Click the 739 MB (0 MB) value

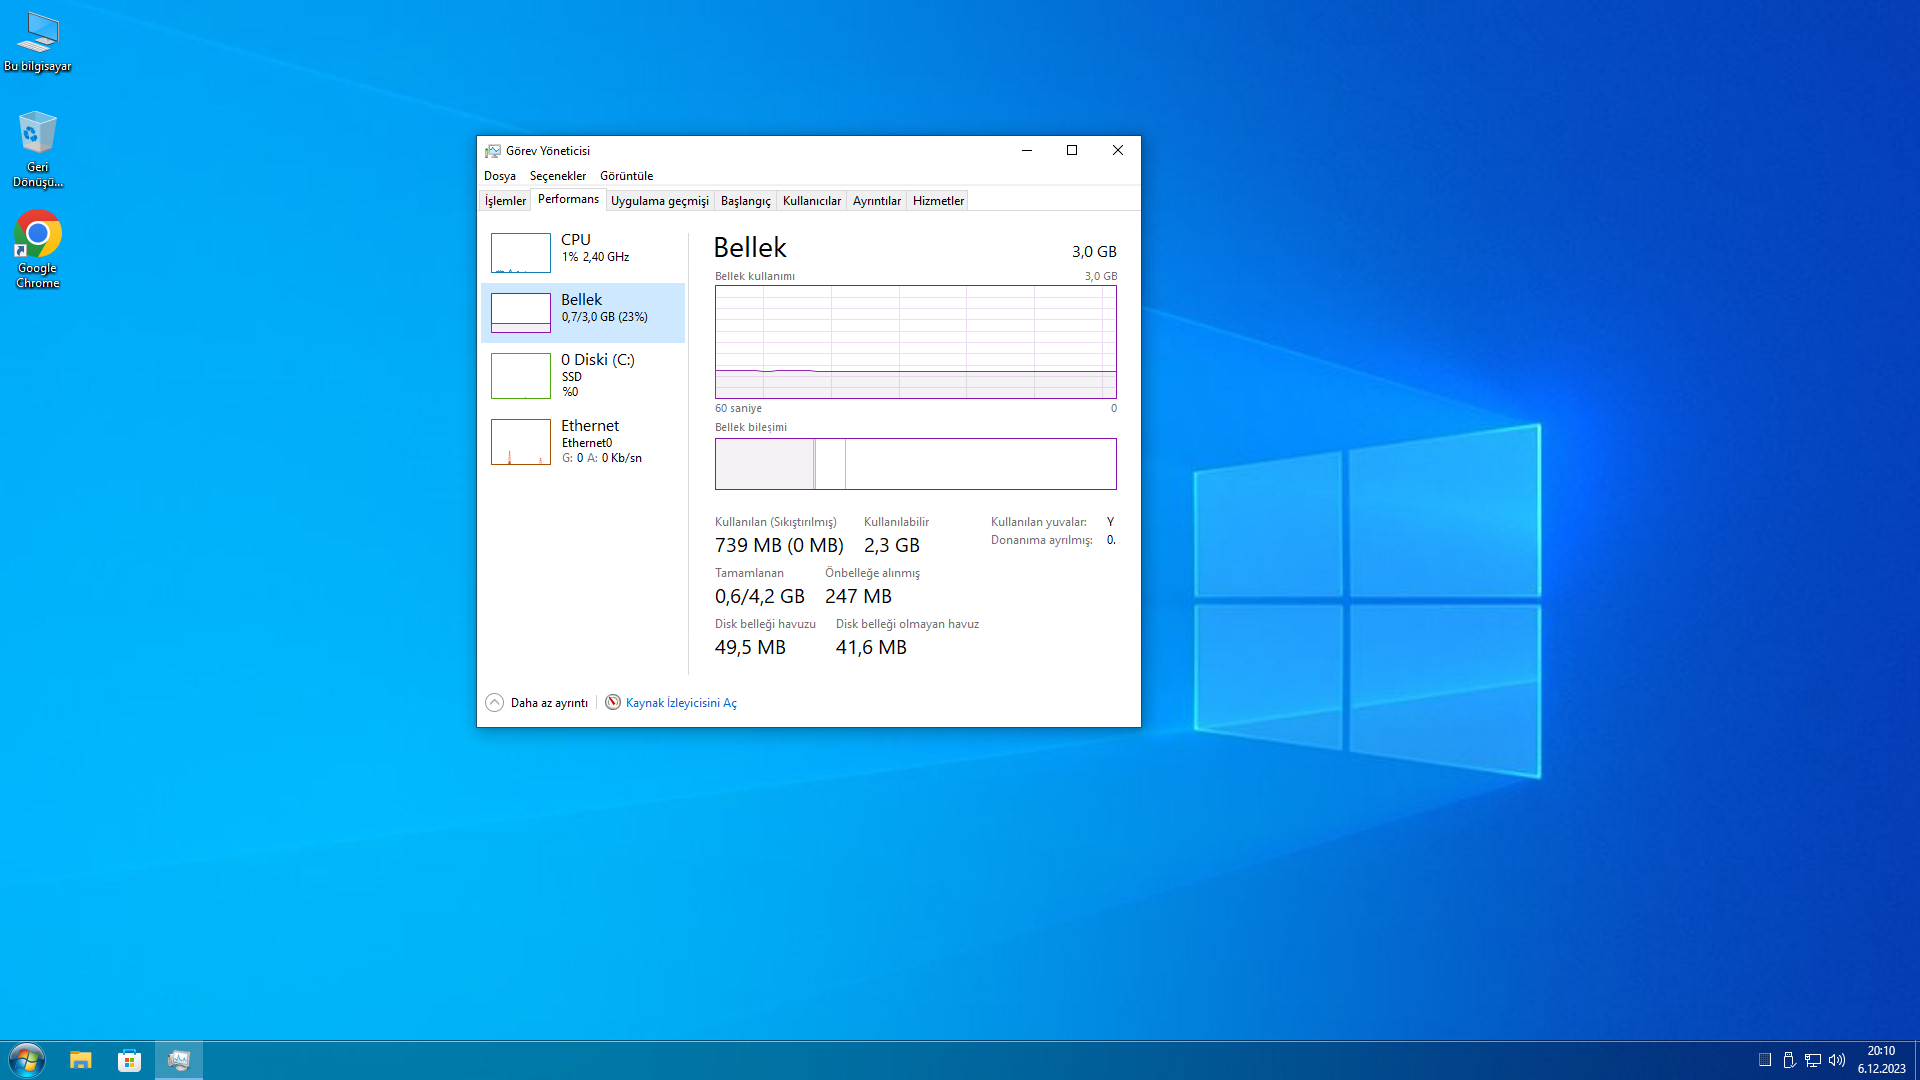click(779, 546)
